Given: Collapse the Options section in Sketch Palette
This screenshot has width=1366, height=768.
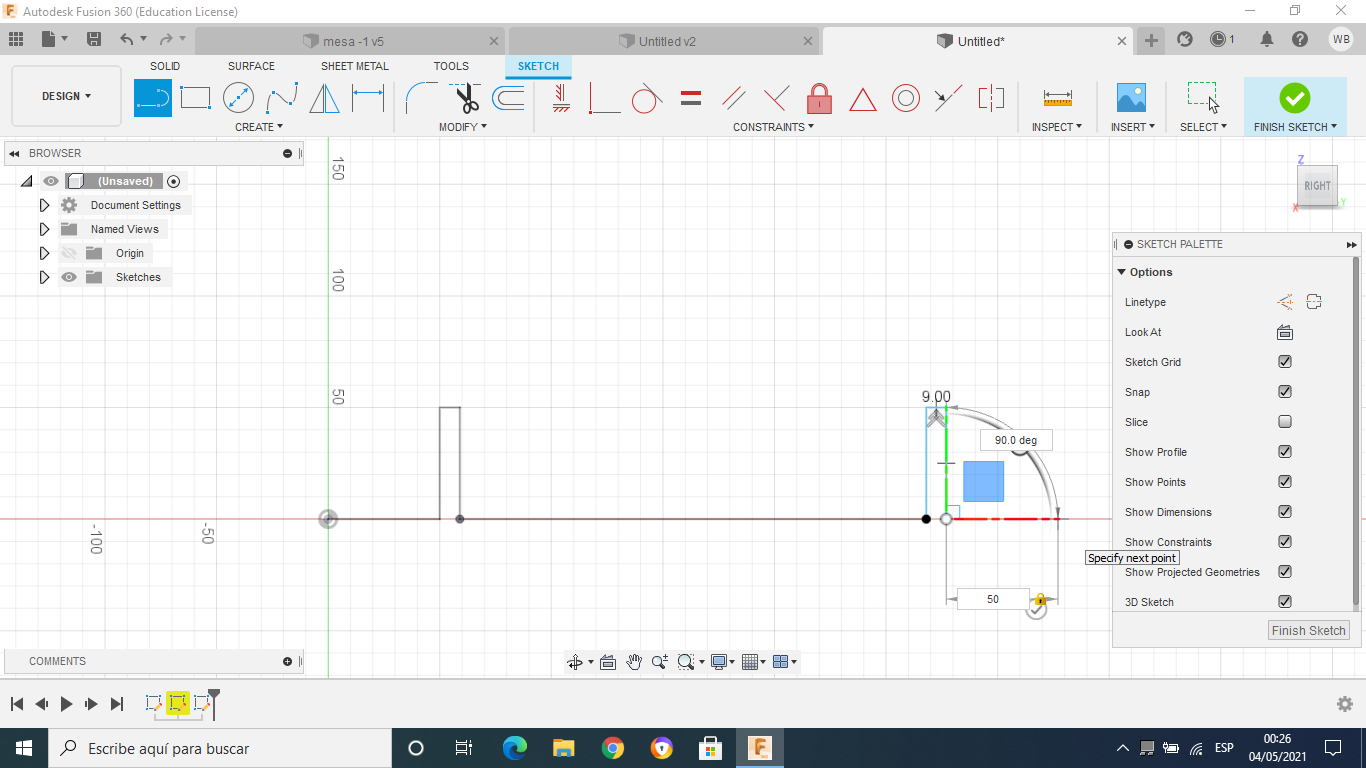Looking at the screenshot, I should pyautogui.click(x=1122, y=272).
